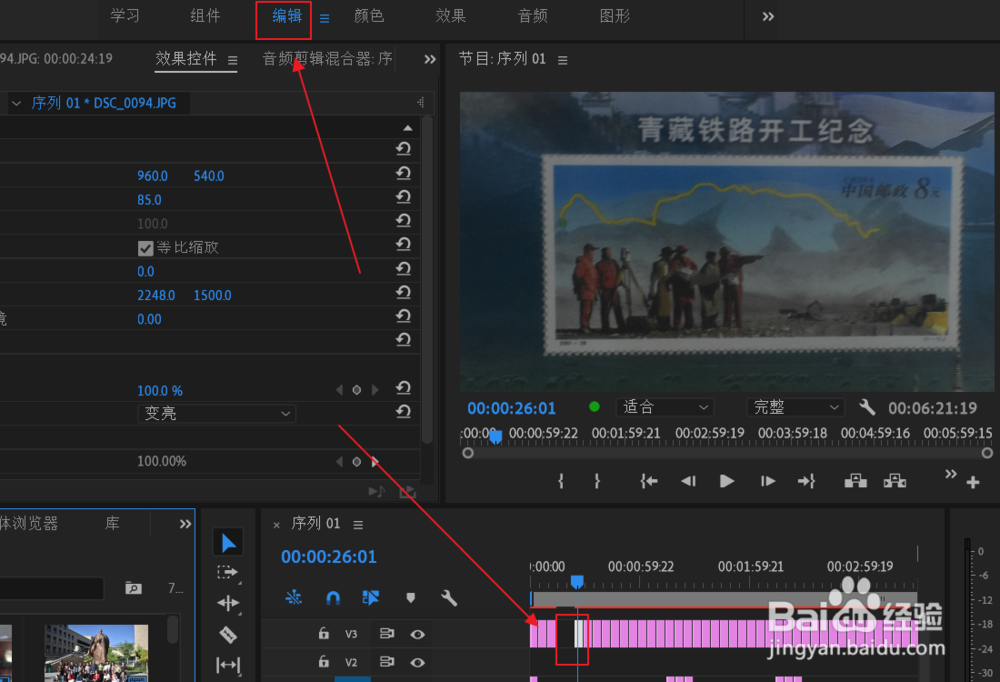Switch to 学习 workspace
Image resolution: width=1000 pixels, height=682 pixels.
coord(125,16)
